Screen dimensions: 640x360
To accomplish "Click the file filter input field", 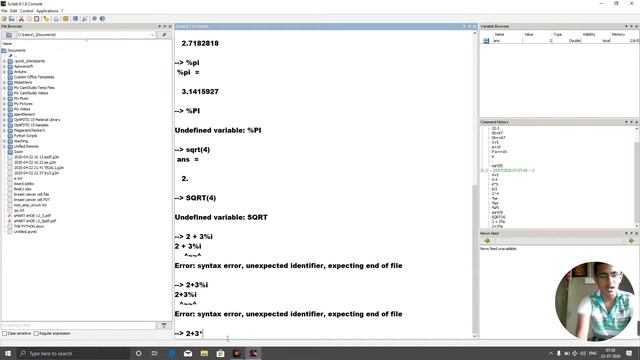I will (78, 325).
